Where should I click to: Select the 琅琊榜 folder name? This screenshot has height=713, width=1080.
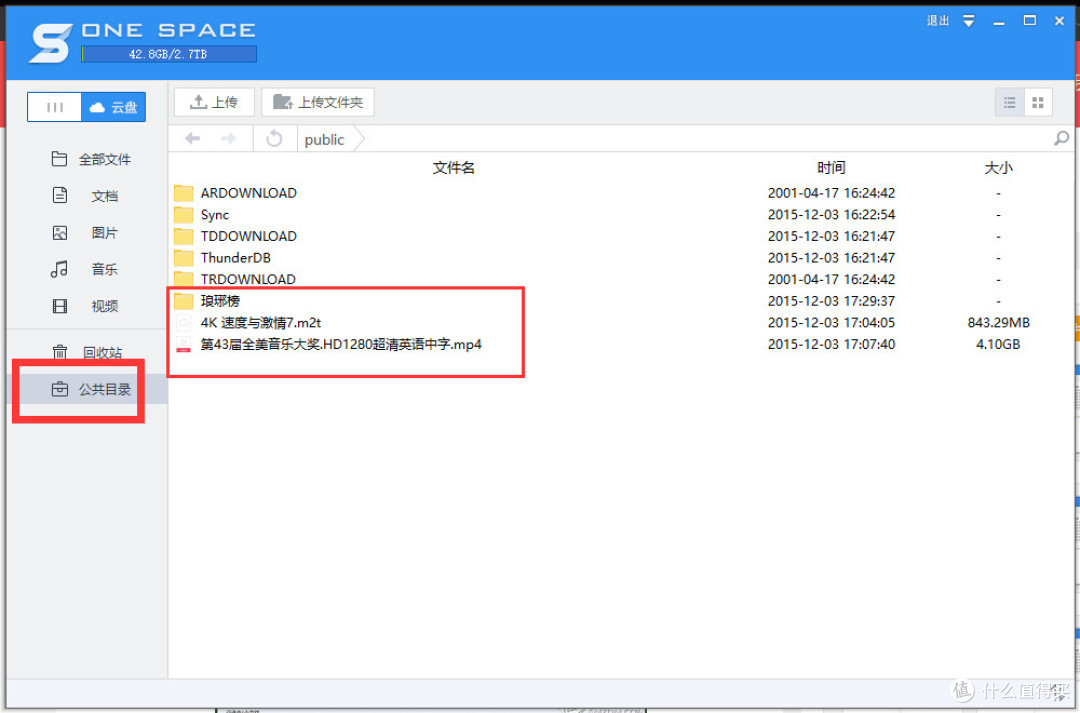220,301
